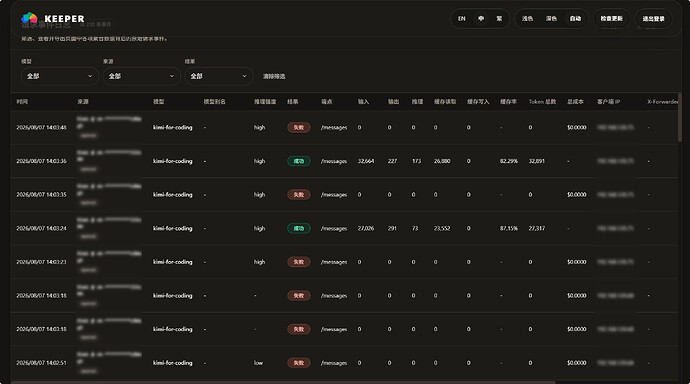690x384 pixels.
Task: Click the 总成本 column header
Action: point(575,102)
